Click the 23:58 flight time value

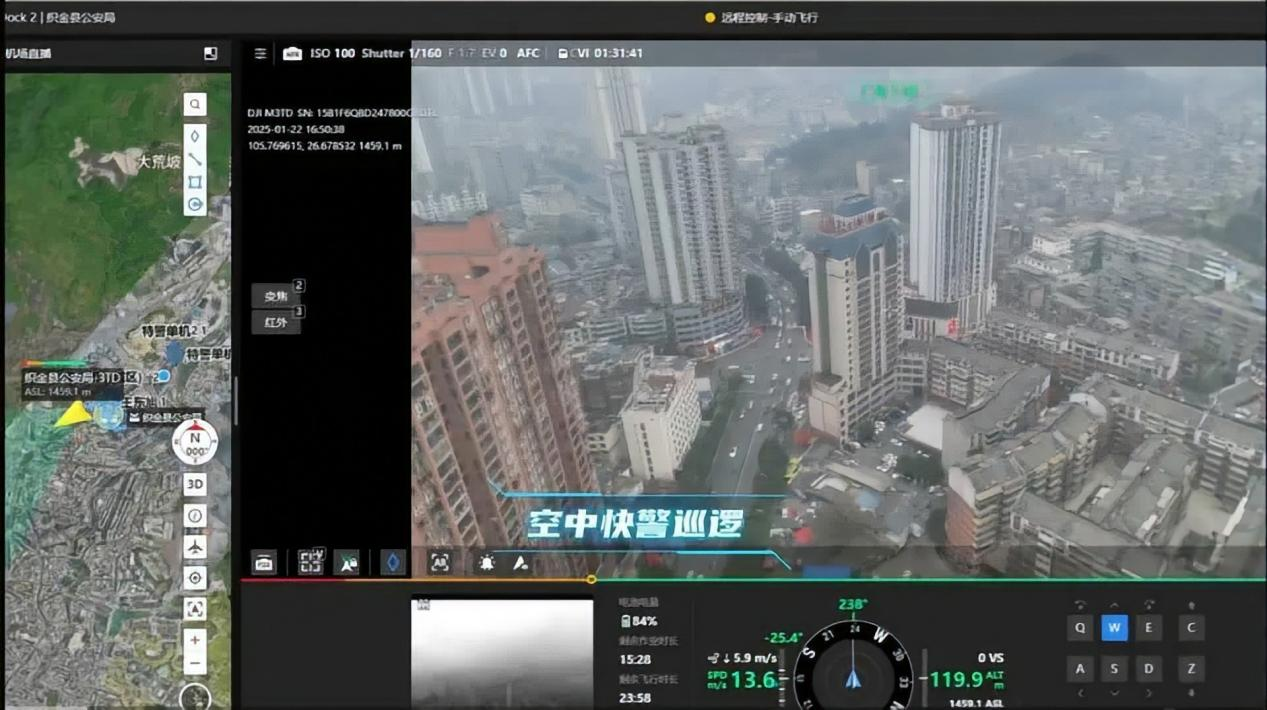pyautogui.click(x=635, y=697)
